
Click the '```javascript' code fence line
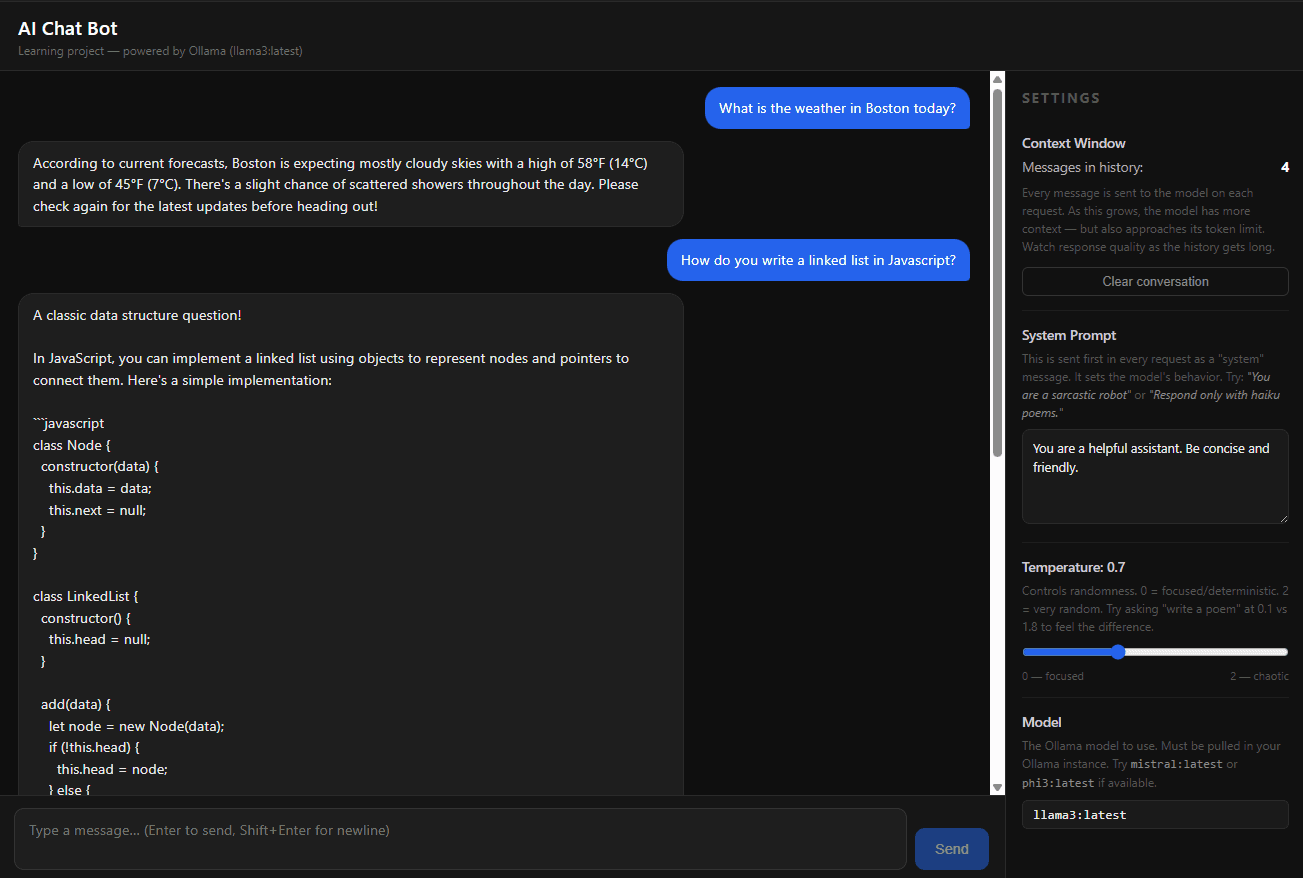tap(68, 423)
